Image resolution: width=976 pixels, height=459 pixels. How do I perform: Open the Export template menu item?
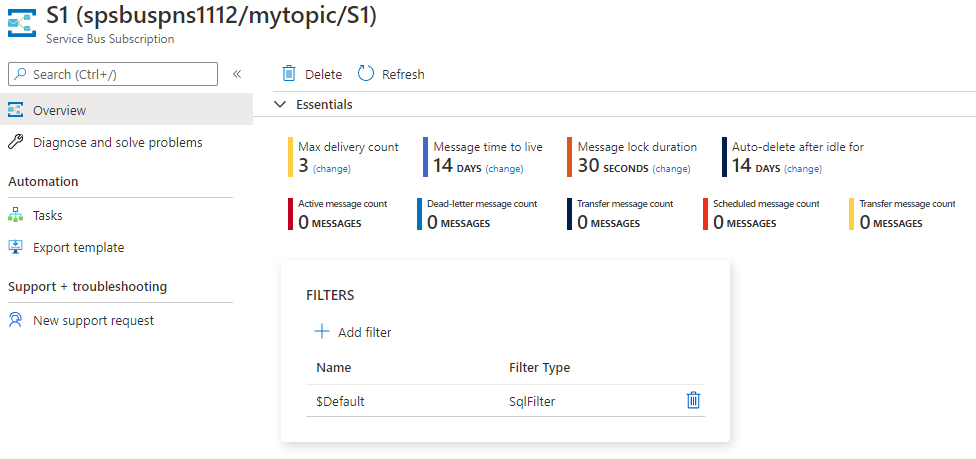pyautogui.click(x=78, y=248)
